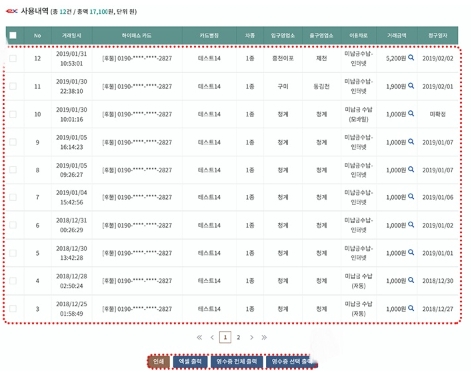Image resolution: width=471 pixels, height=373 pixels.
Task: Click the 5,200원 amount cell
Action: (x=396, y=58)
